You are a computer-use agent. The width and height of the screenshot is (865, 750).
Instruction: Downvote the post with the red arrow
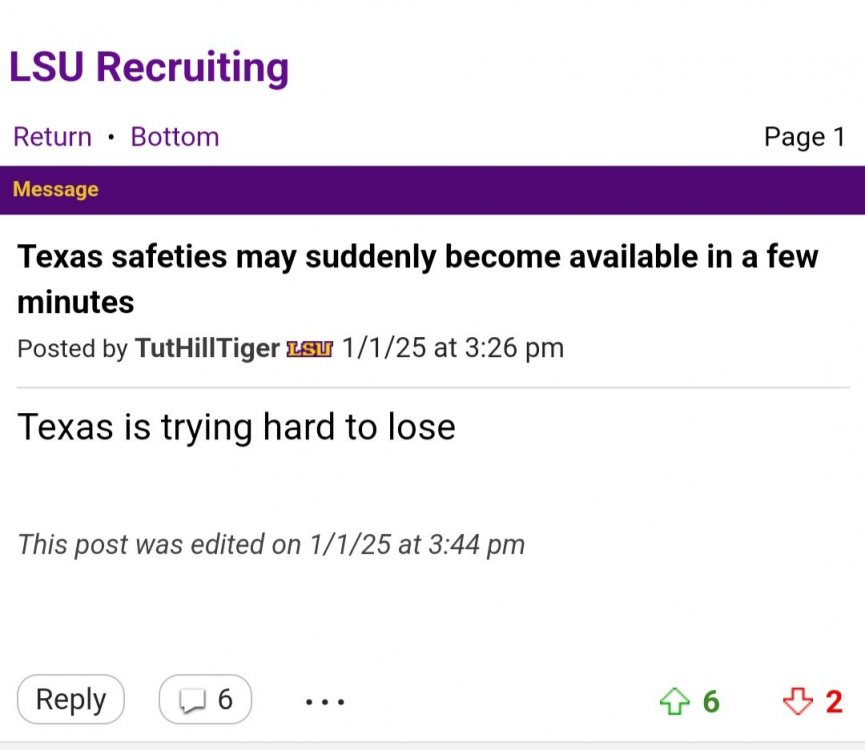tap(797, 700)
